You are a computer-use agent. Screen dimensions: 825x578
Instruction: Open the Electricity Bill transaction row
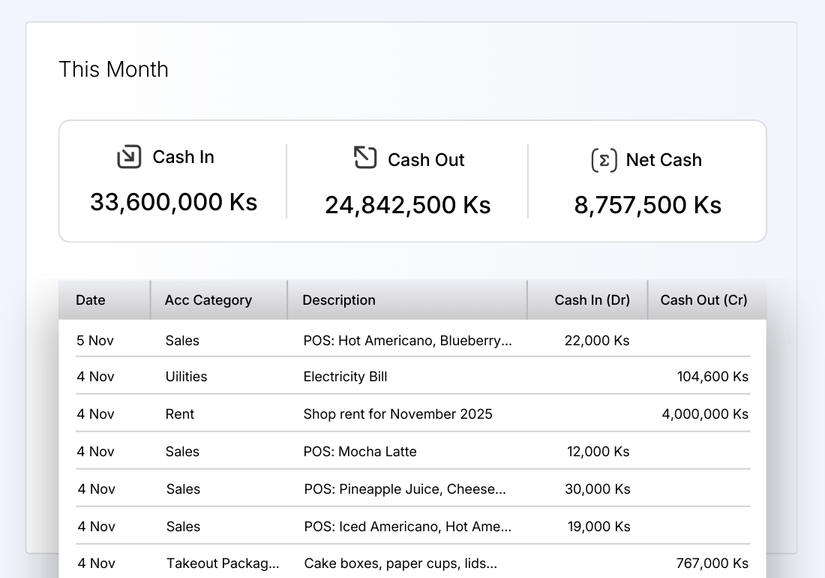pyautogui.click(x=343, y=377)
